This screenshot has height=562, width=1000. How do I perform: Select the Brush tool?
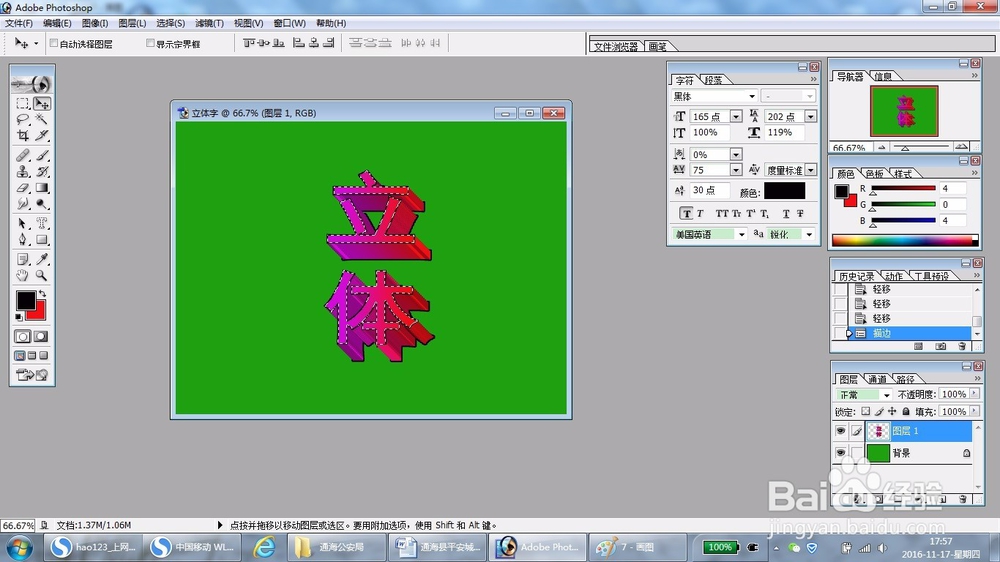click(x=42, y=155)
